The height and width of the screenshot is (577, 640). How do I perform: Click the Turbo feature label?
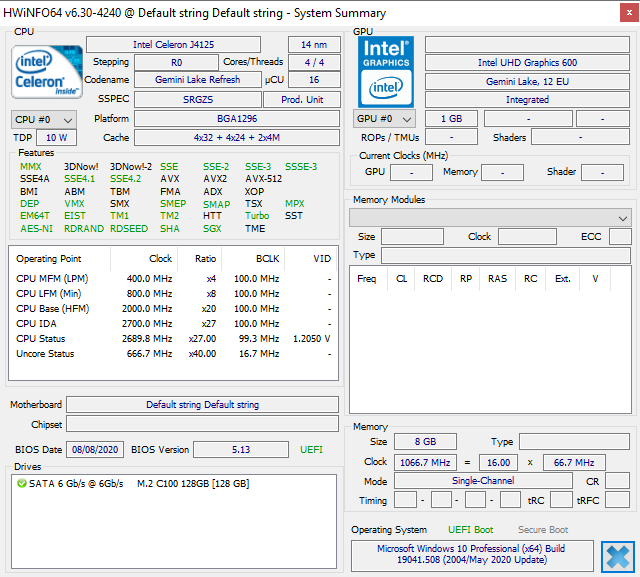point(257,215)
